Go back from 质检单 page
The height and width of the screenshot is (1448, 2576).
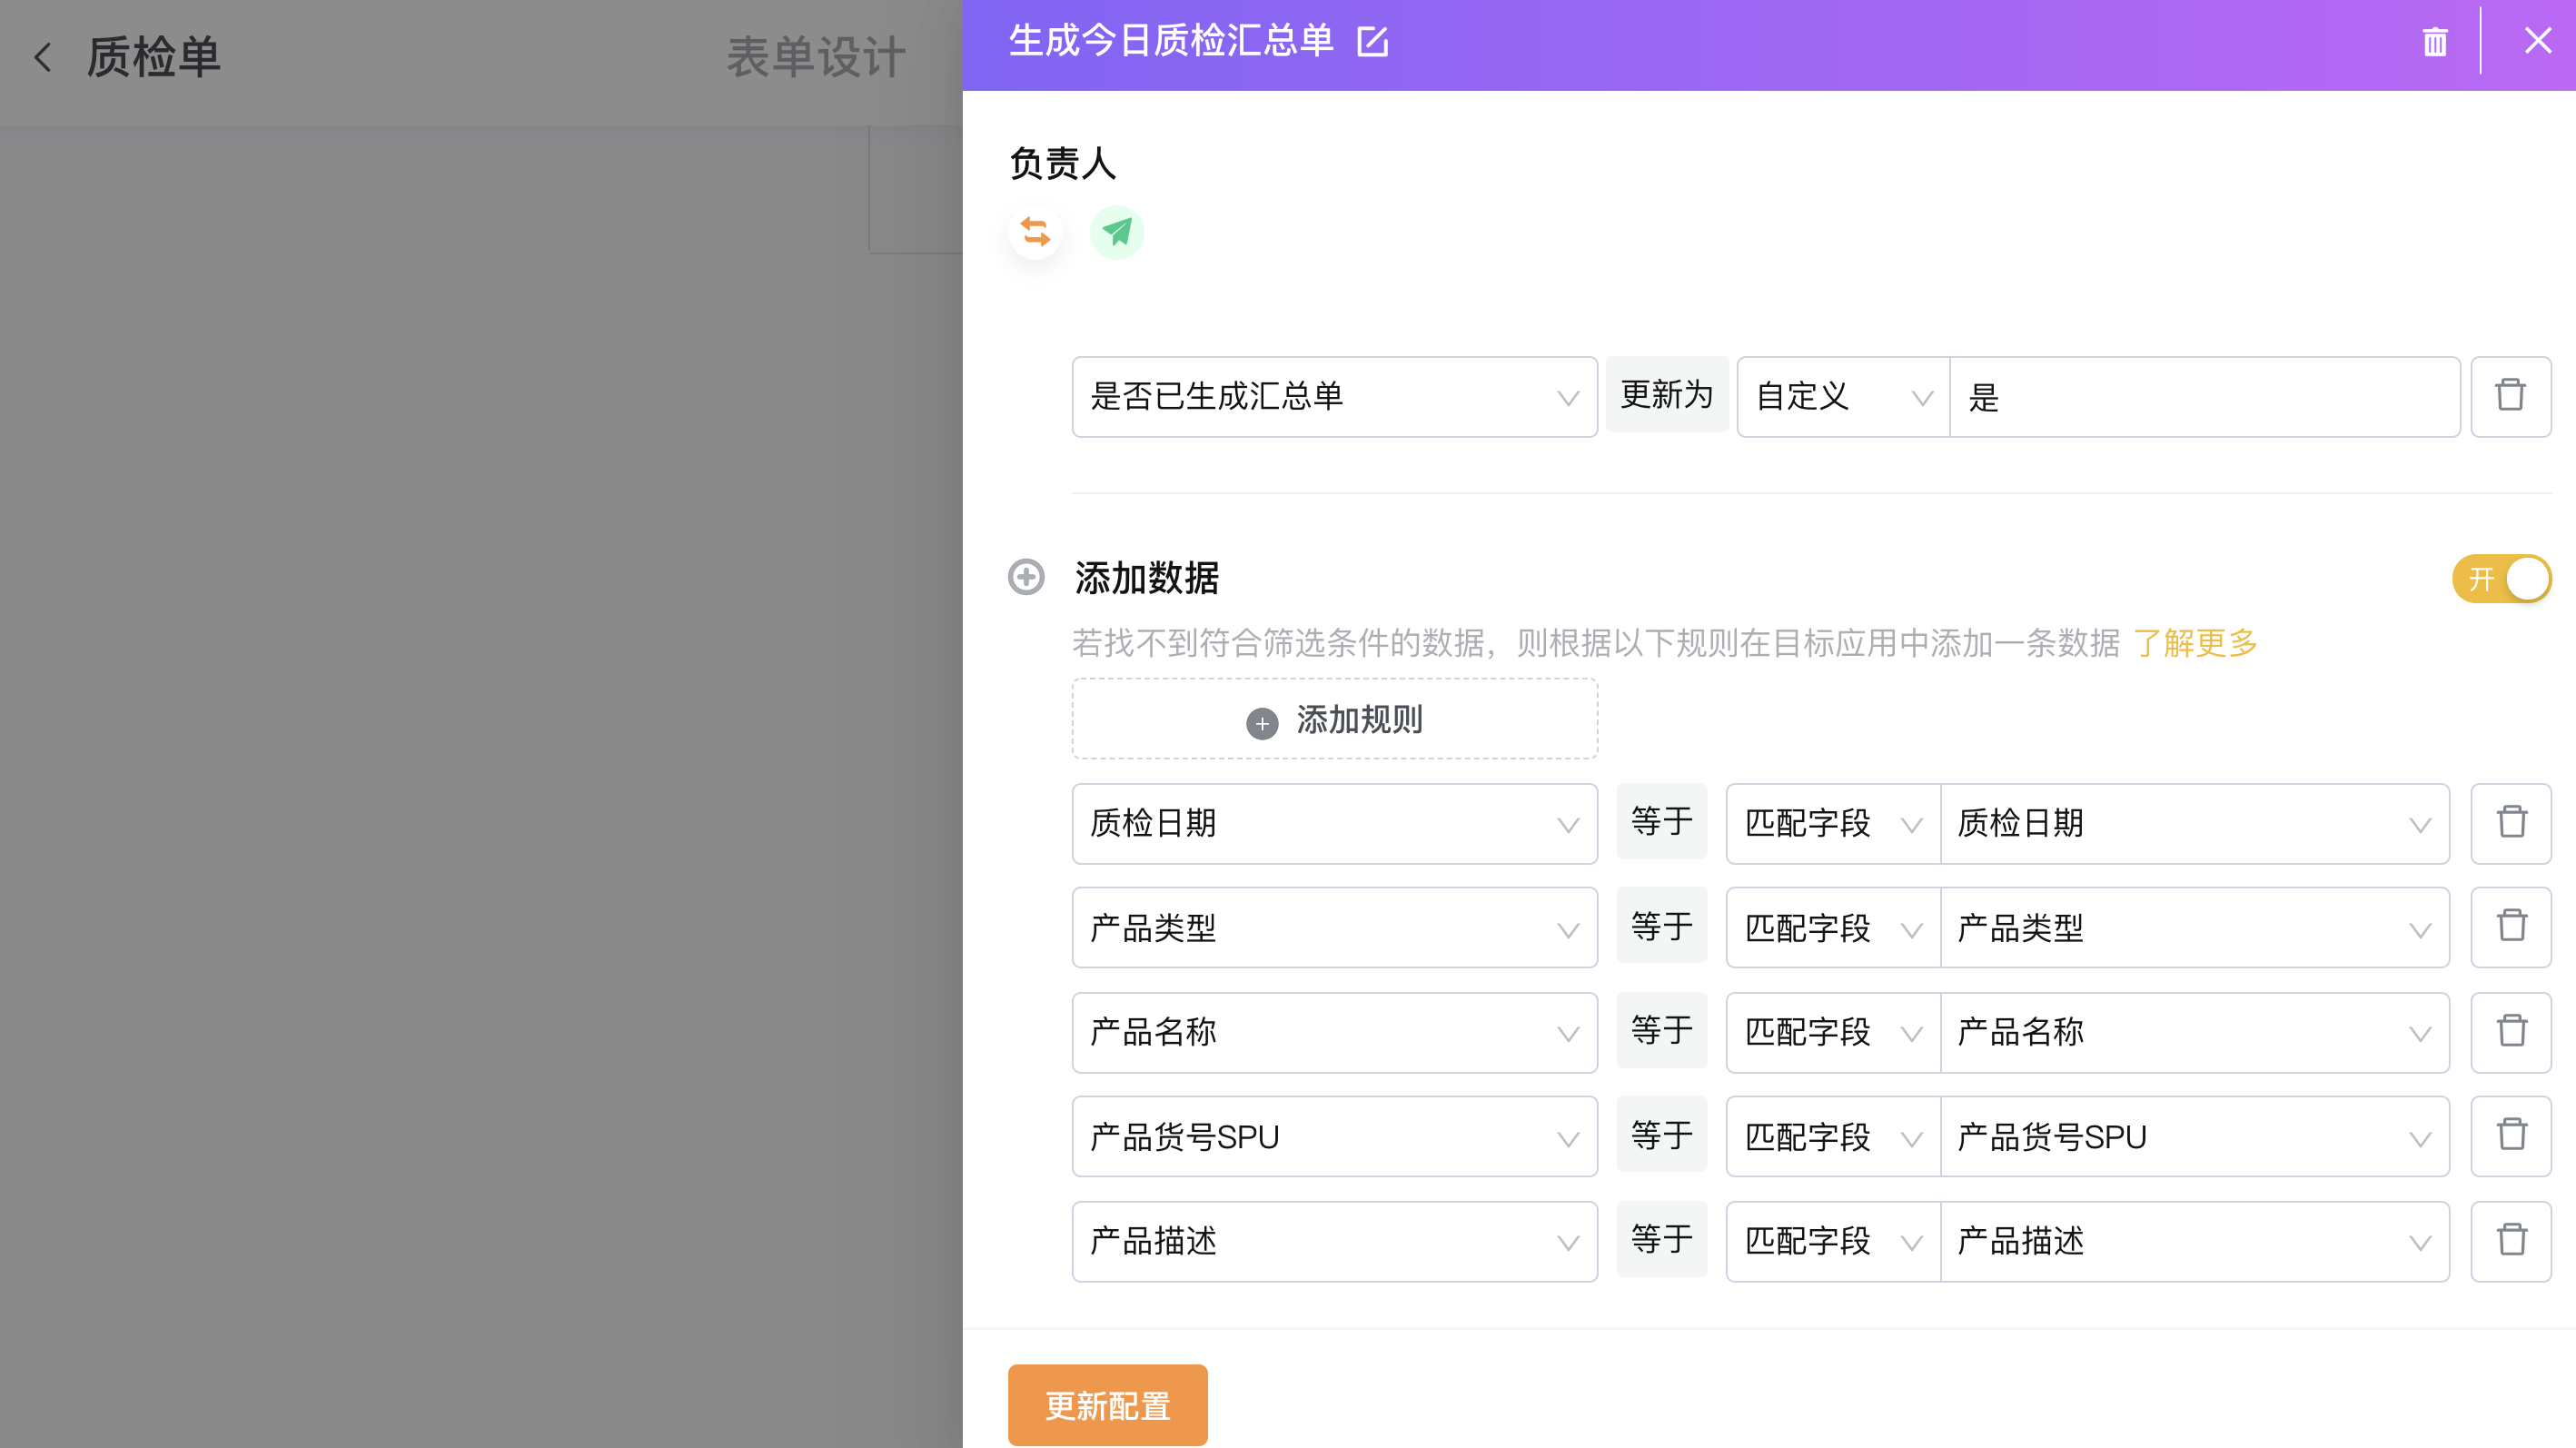pyautogui.click(x=42, y=57)
